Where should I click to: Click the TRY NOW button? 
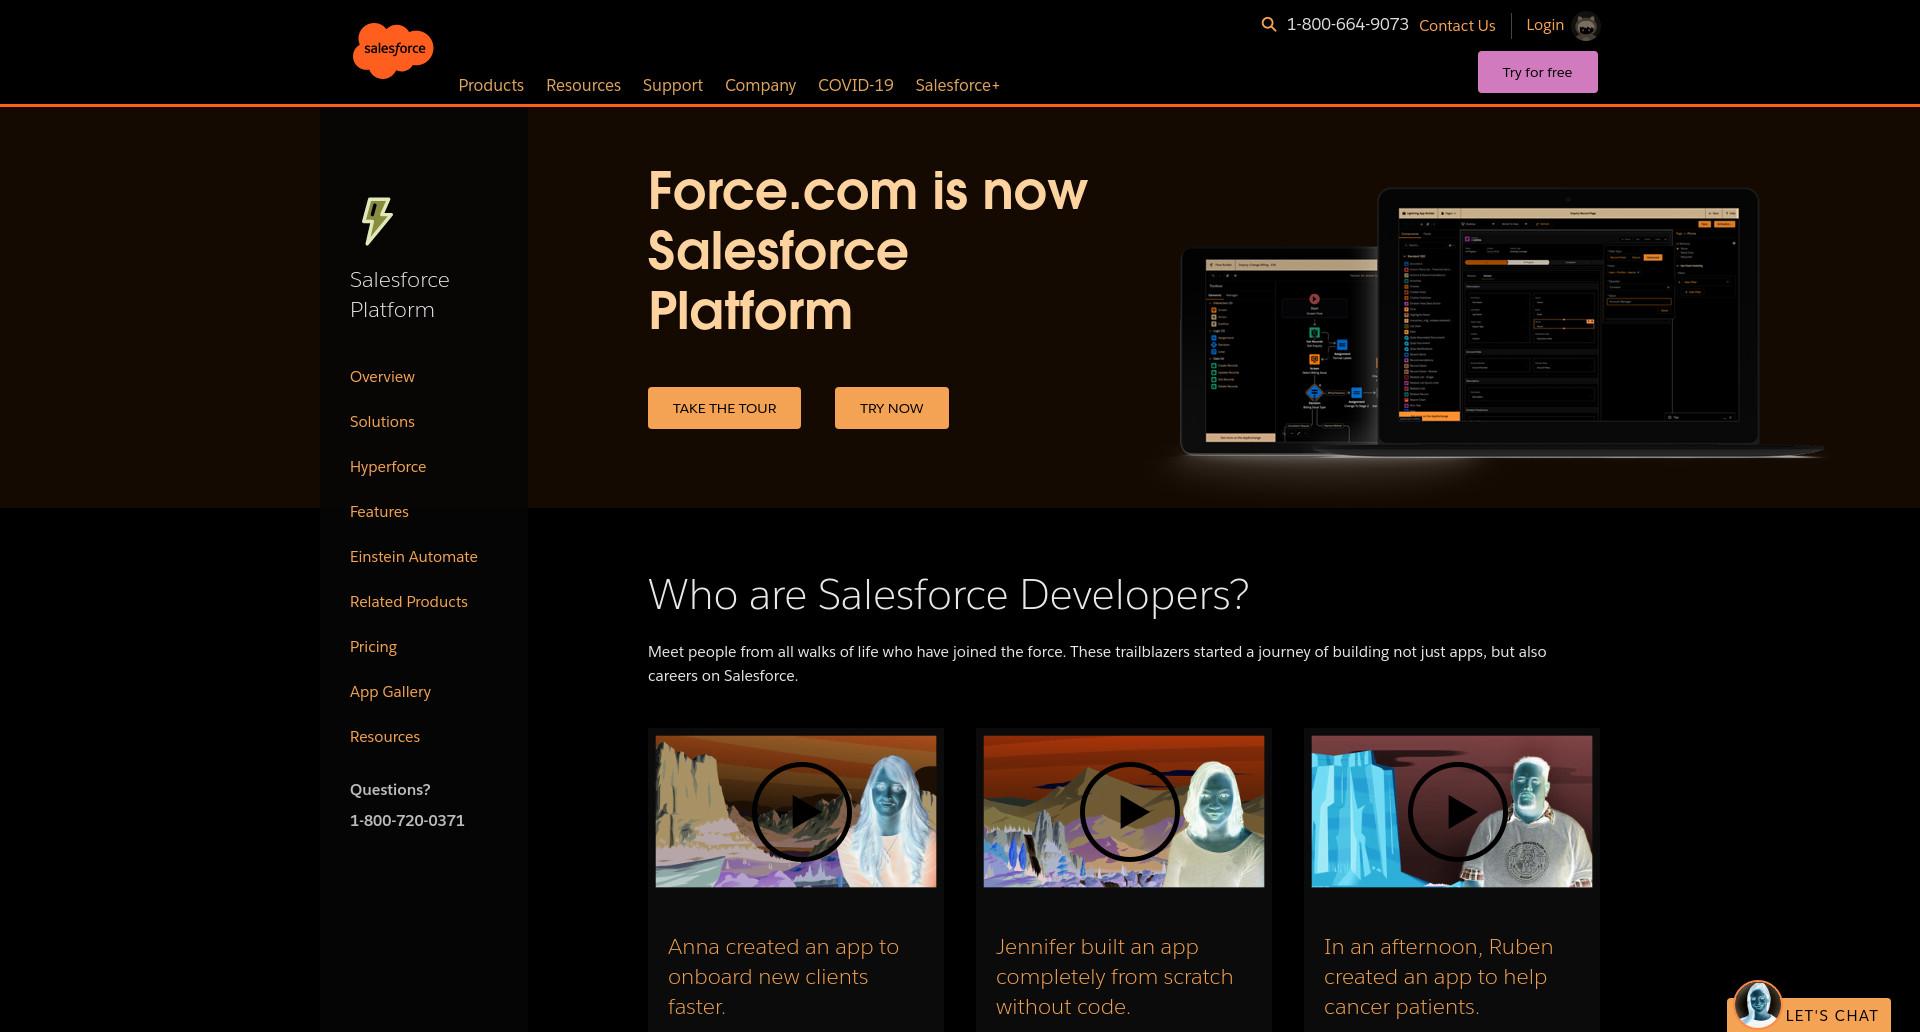(892, 408)
